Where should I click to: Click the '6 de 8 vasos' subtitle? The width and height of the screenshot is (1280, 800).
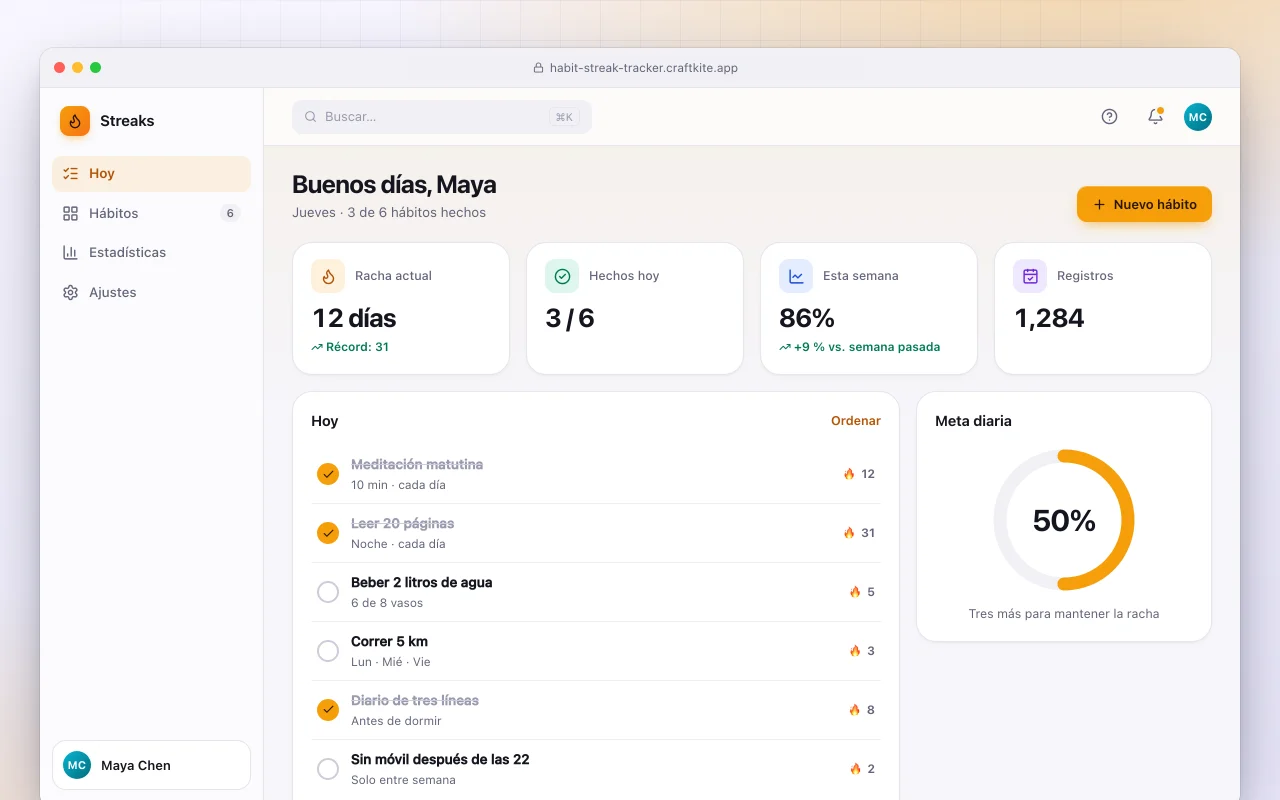(x=387, y=603)
